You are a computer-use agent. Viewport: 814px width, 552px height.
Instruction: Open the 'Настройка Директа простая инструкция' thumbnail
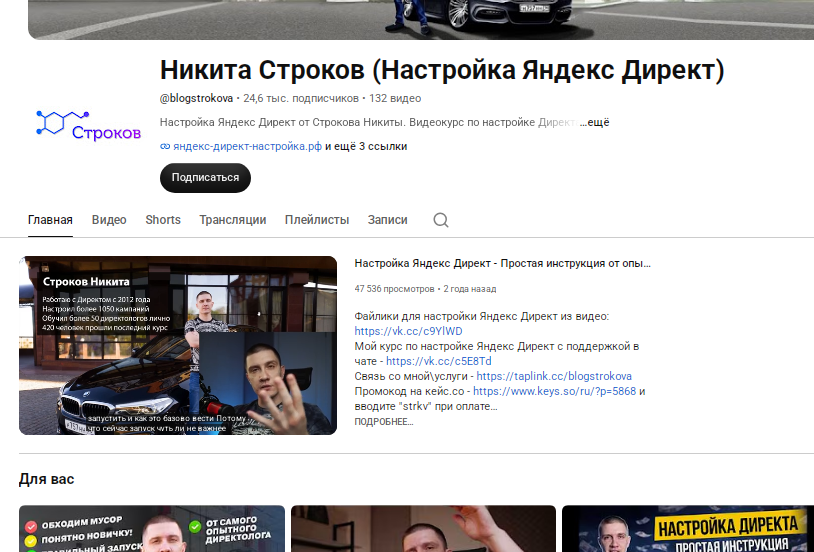688,529
